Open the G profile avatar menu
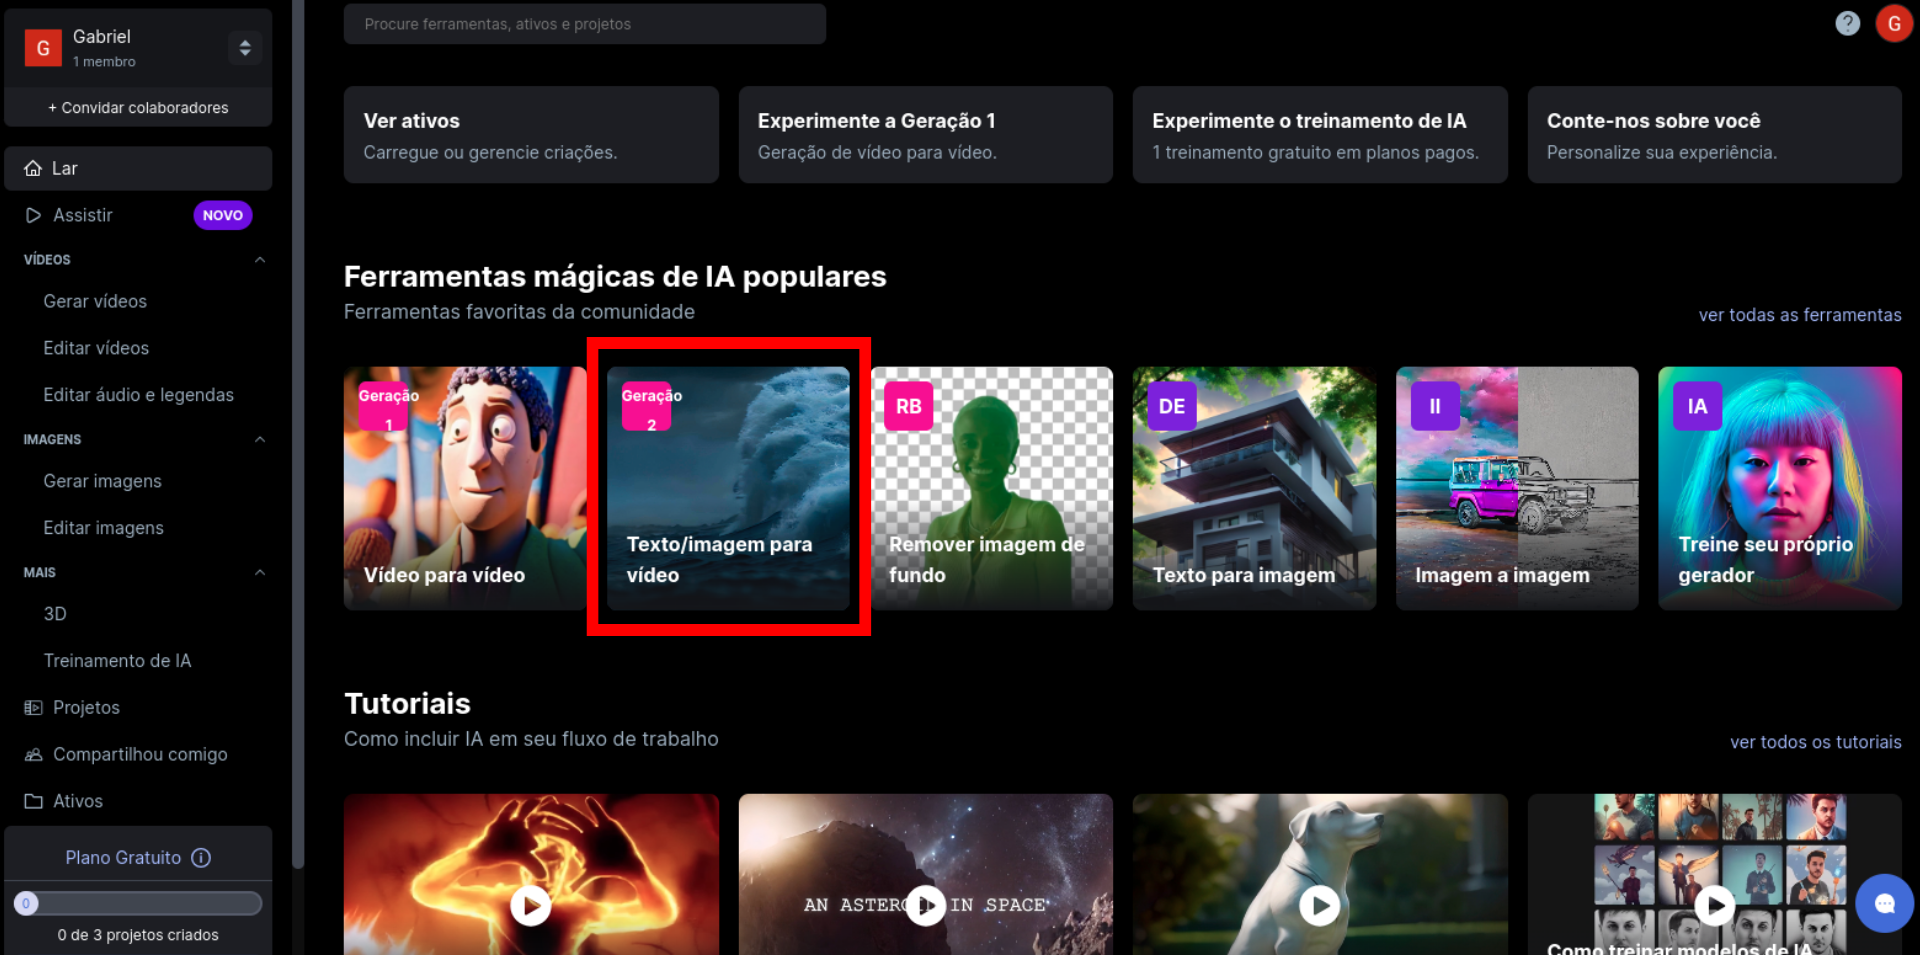The image size is (1920, 955). pyautogui.click(x=1894, y=23)
